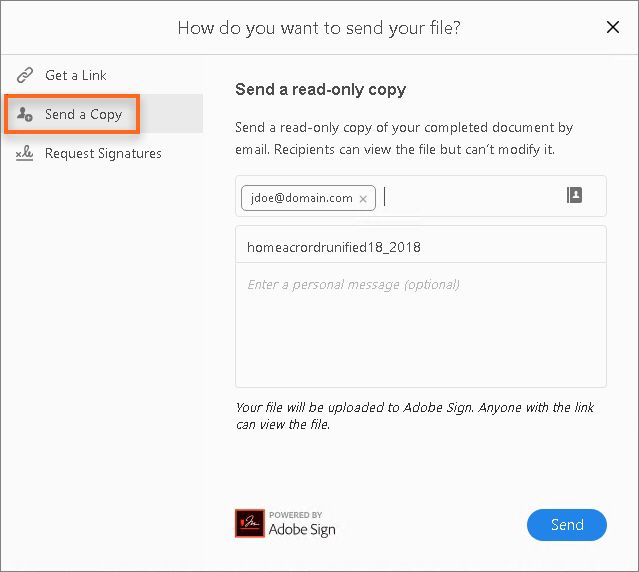Viewport: 639px width, 572px height.
Task: Click the subject field reading homeacrordrunified18_2018
Action: 420,245
